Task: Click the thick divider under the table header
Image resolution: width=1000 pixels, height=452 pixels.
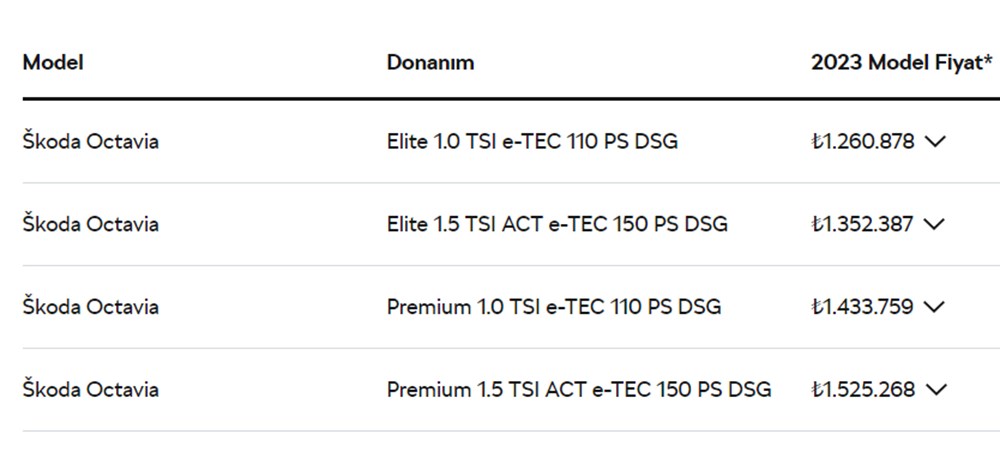Action: point(500,99)
